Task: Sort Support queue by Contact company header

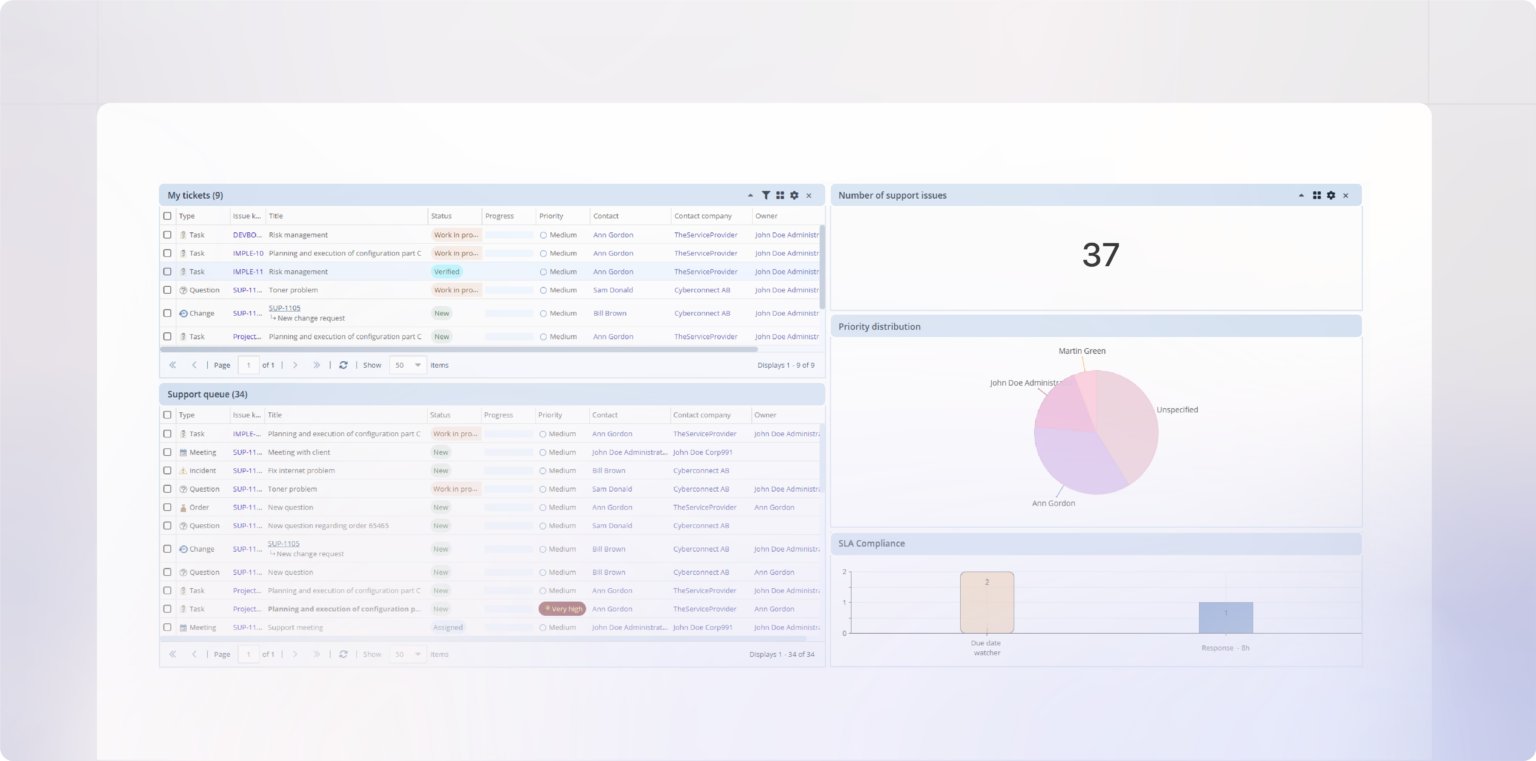Action: [702, 415]
